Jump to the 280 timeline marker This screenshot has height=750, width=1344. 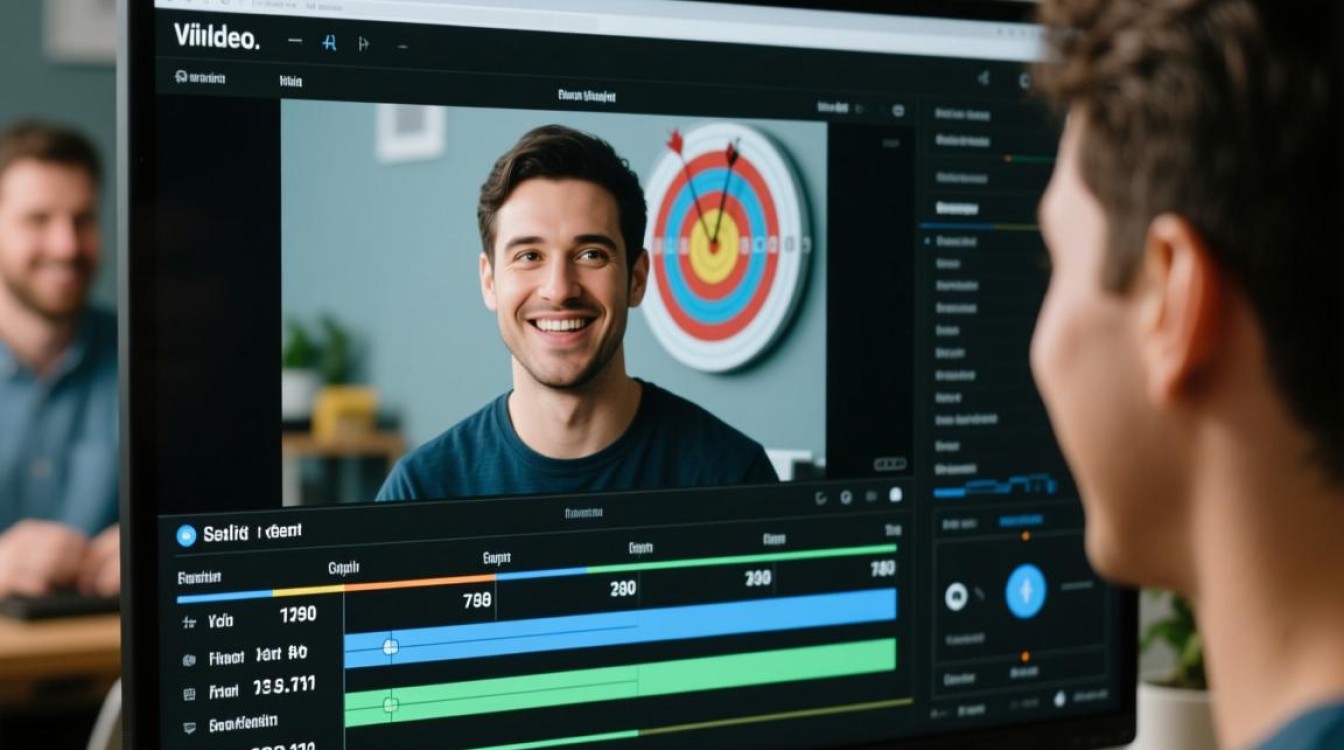point(623,589)
